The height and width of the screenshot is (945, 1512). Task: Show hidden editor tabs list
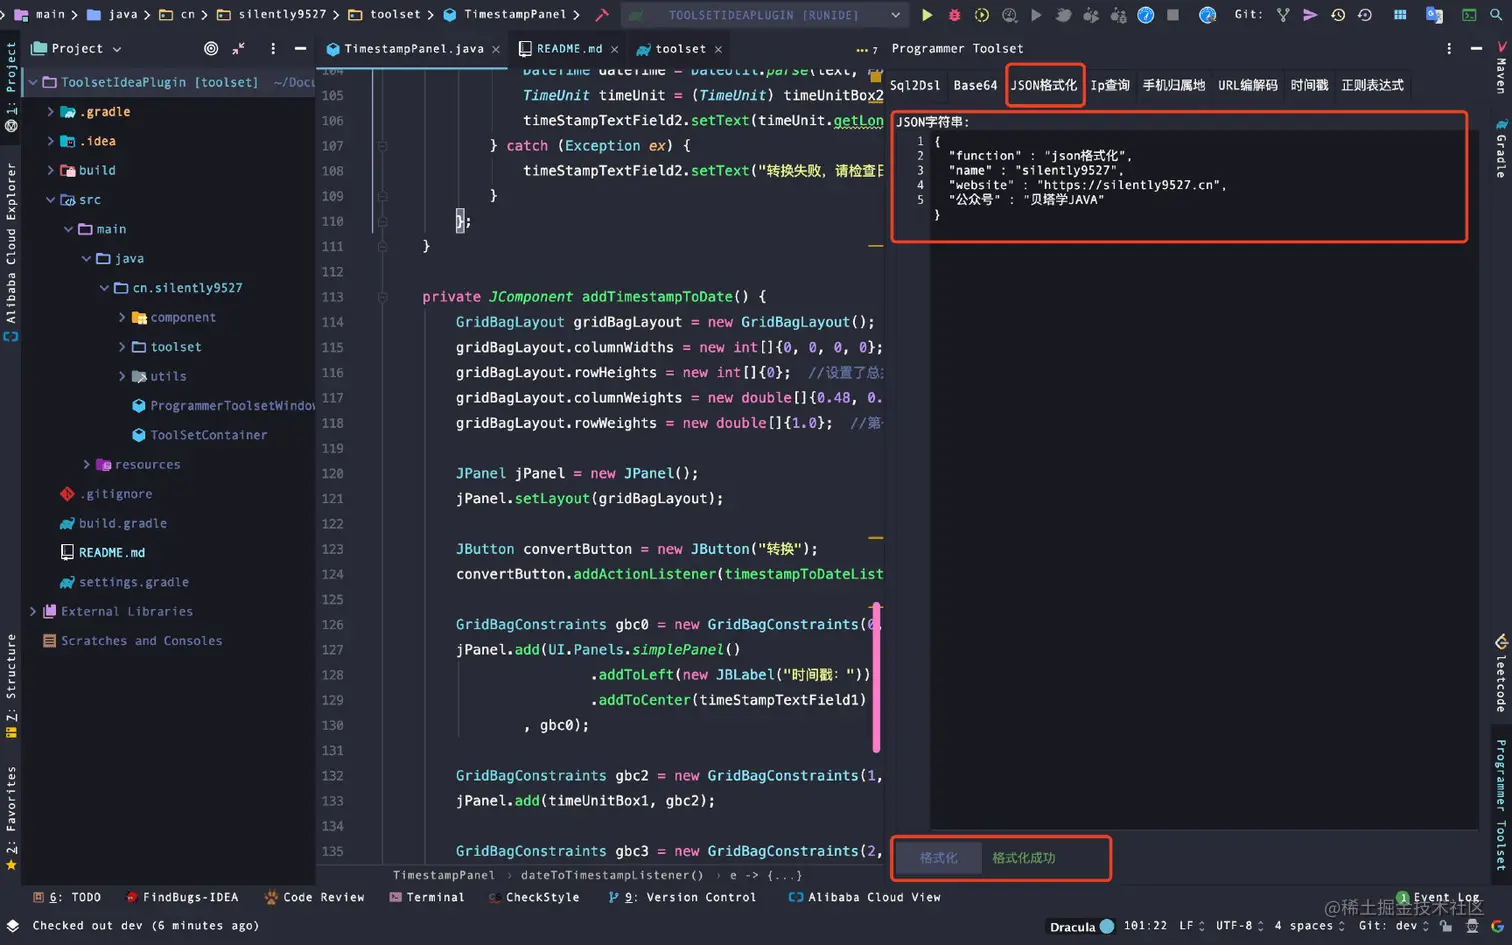(x=867, y=49)
